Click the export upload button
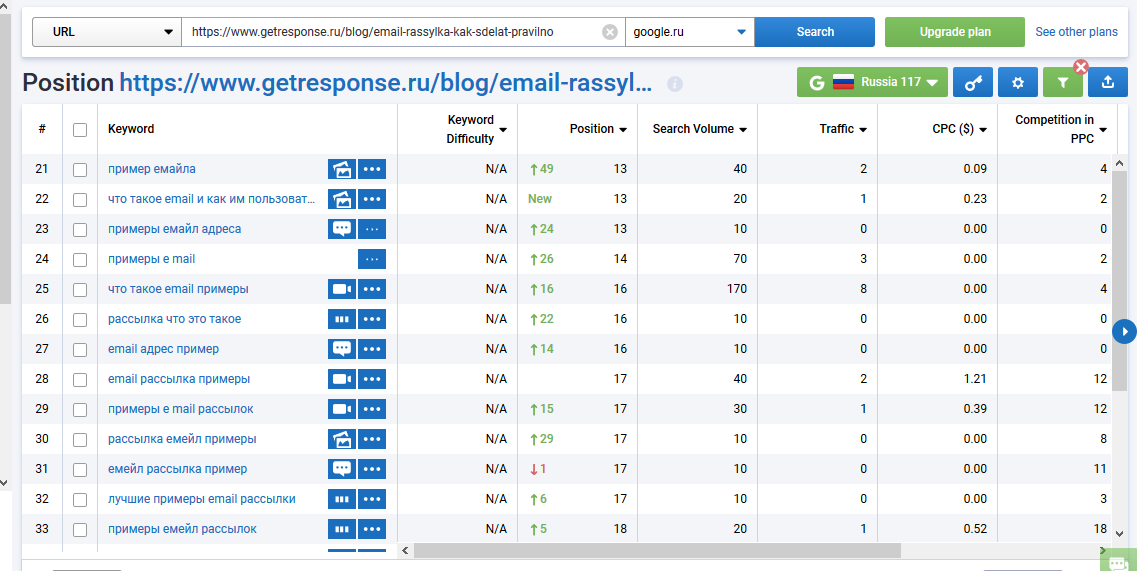 (1107, 83)
